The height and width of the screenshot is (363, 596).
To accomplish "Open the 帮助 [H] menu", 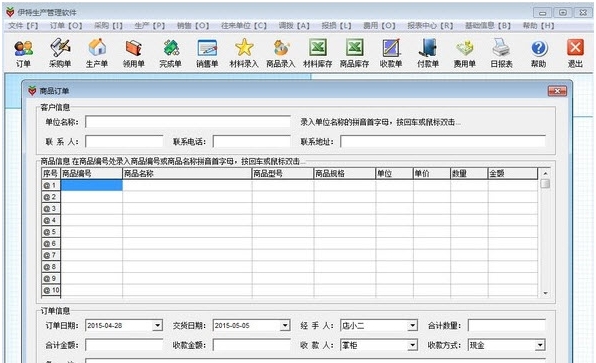I will pyautogui.click(x=538, y=25).
